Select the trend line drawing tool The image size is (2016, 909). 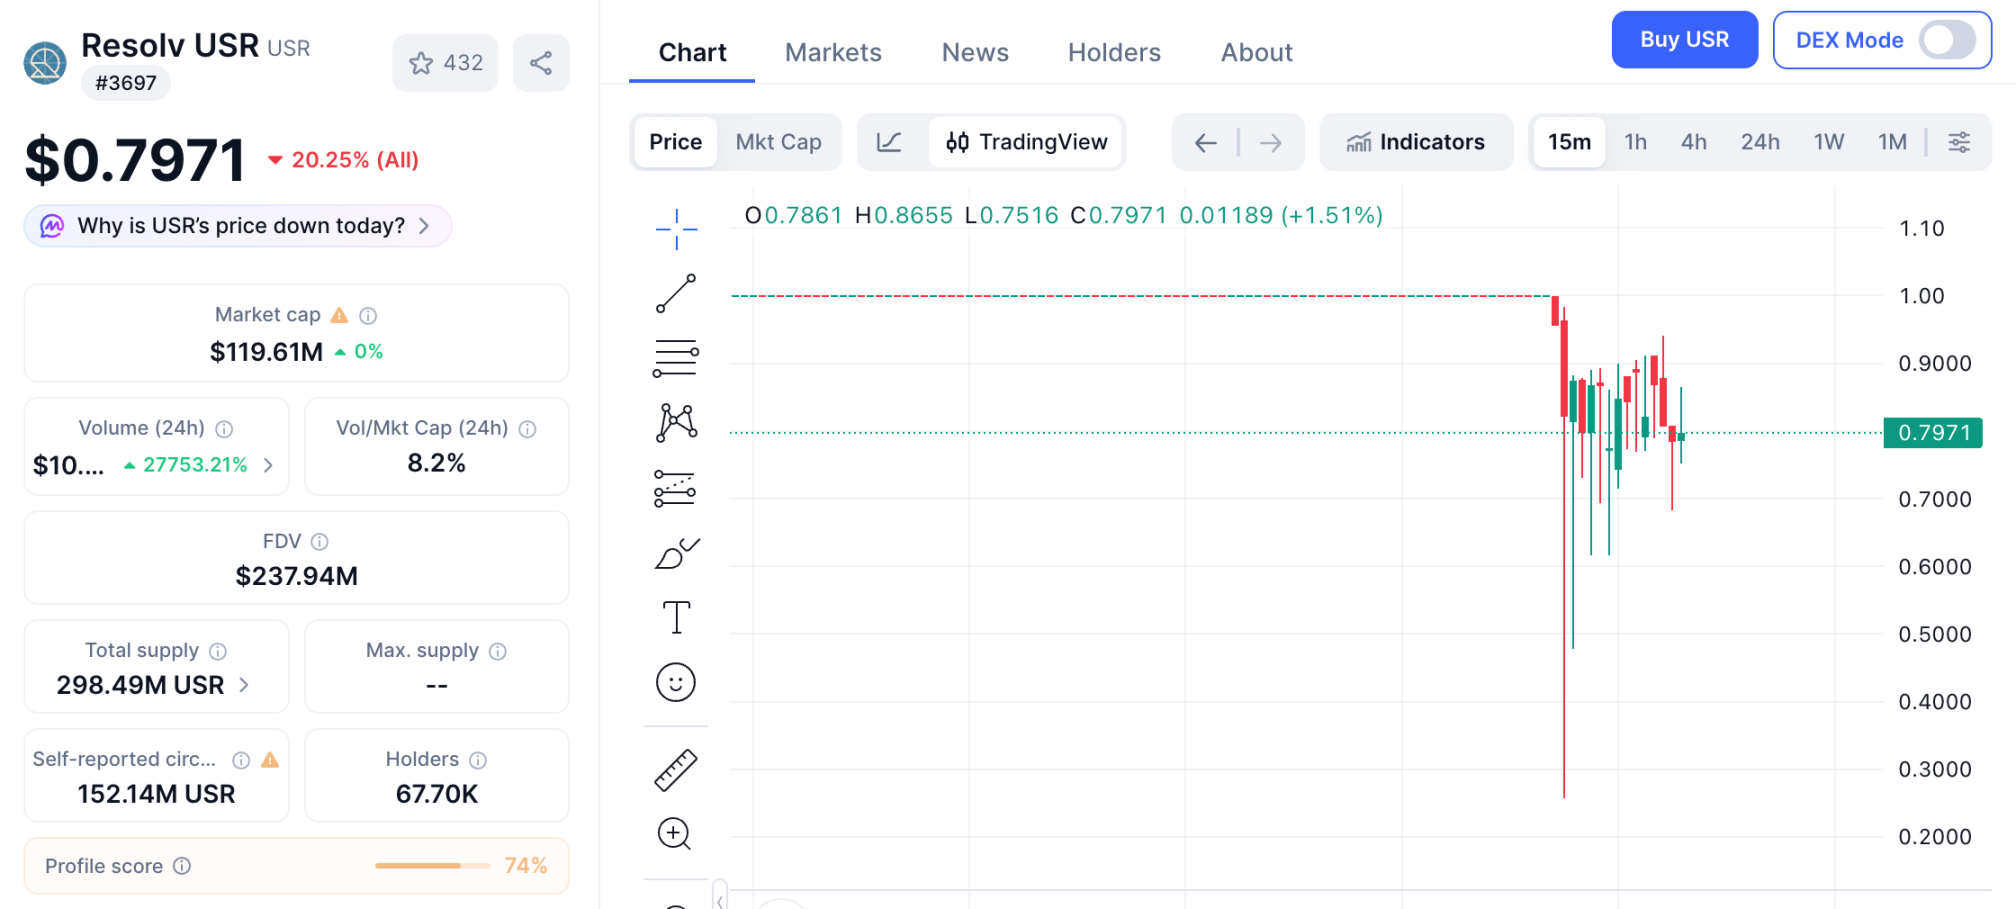click(676, 293)
